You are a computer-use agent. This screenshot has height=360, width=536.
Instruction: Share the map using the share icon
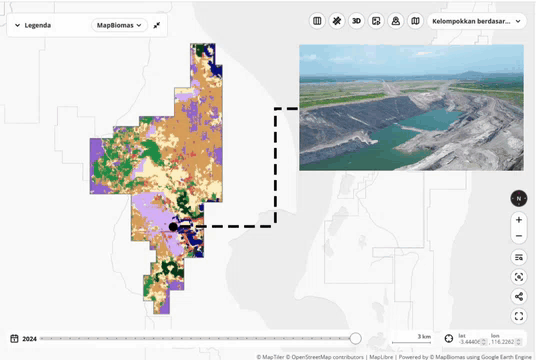click(x=519, y=296)
